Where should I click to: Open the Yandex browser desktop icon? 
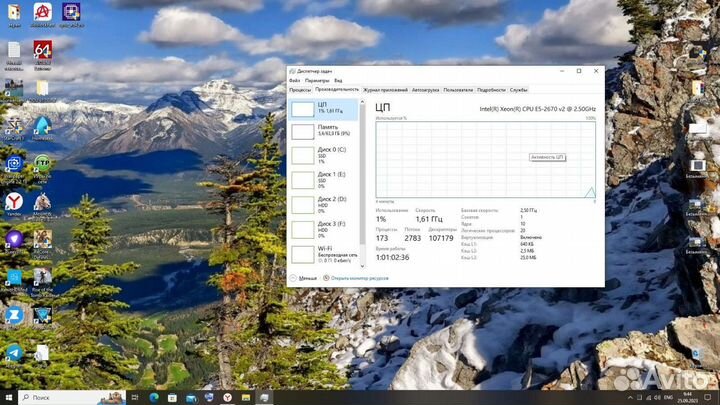[x=14, y=204]
